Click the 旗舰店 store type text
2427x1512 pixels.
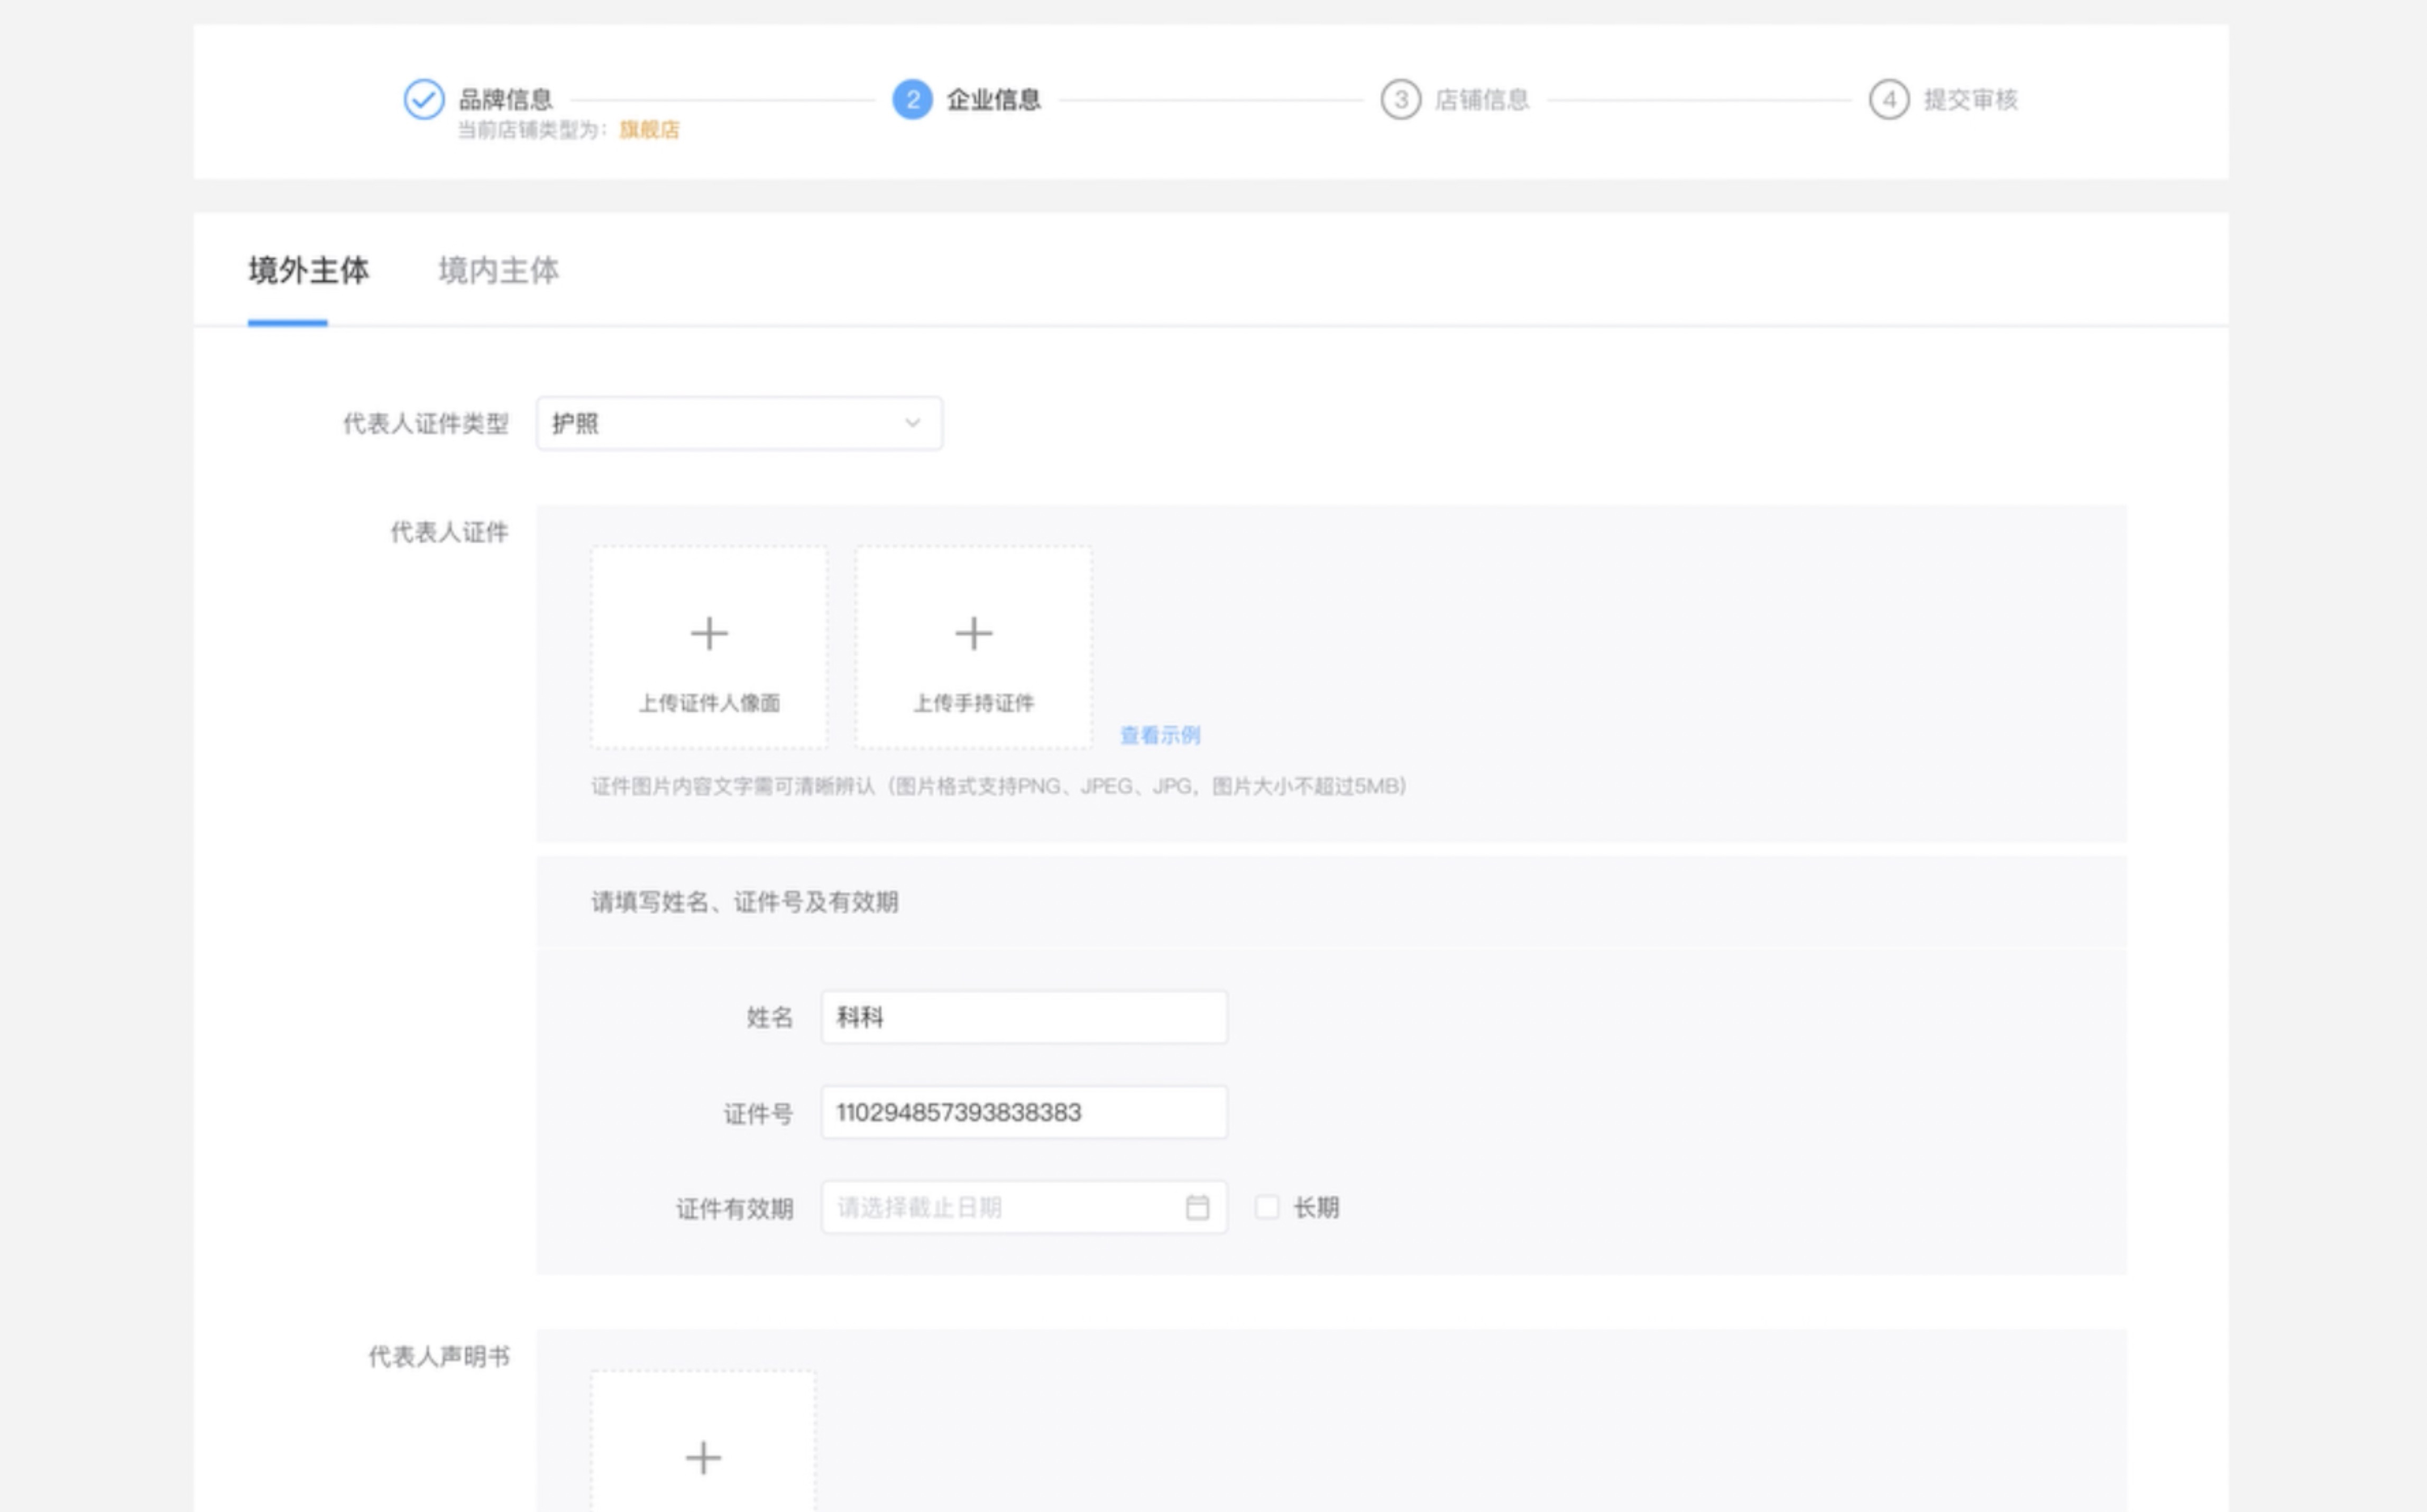click(x=649, y=130)
